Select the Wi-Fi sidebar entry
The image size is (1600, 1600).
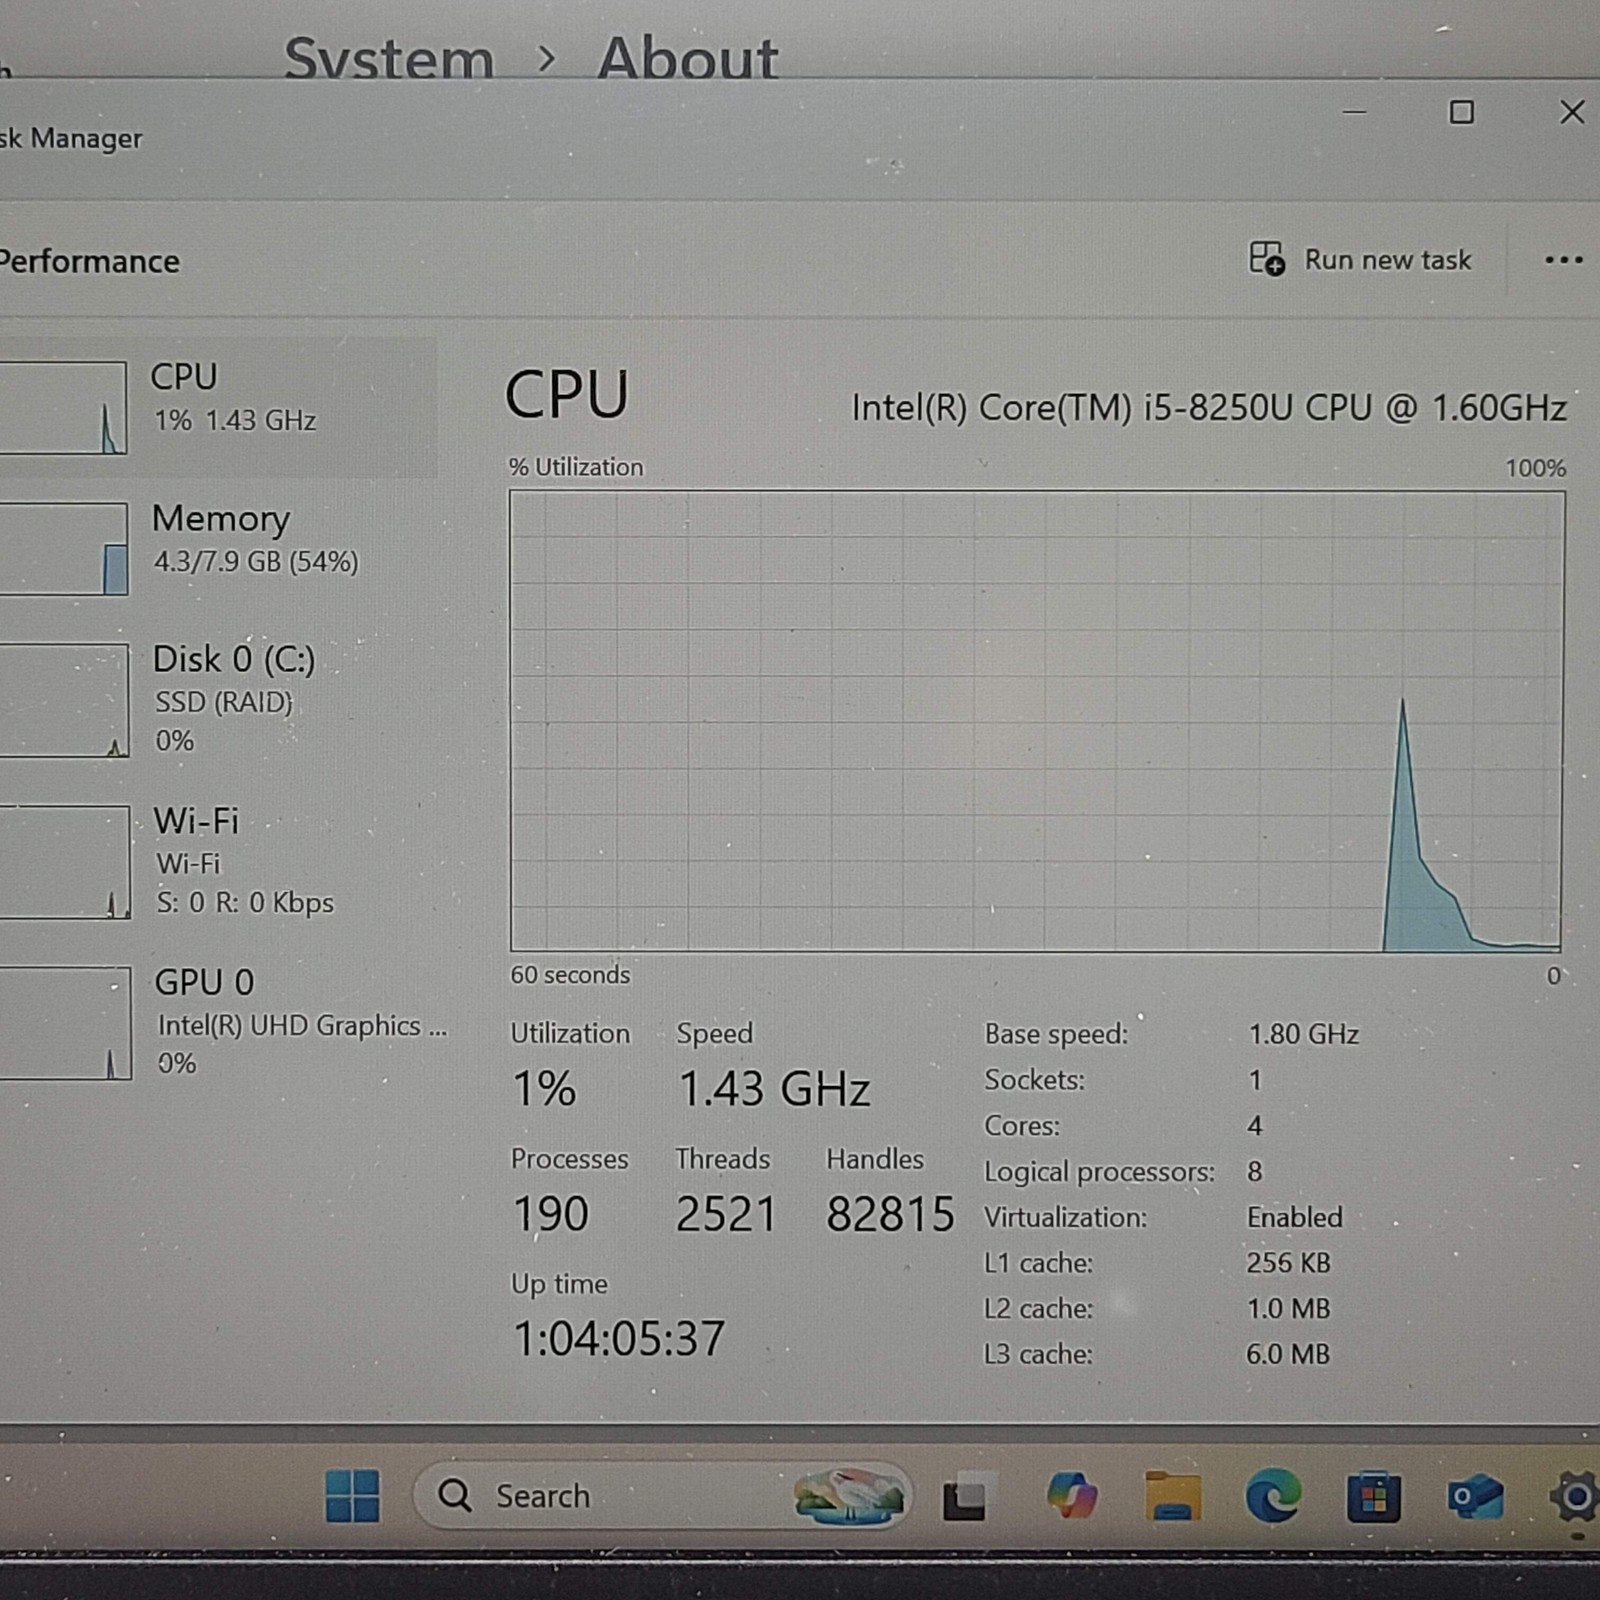[x=218, y=862]
